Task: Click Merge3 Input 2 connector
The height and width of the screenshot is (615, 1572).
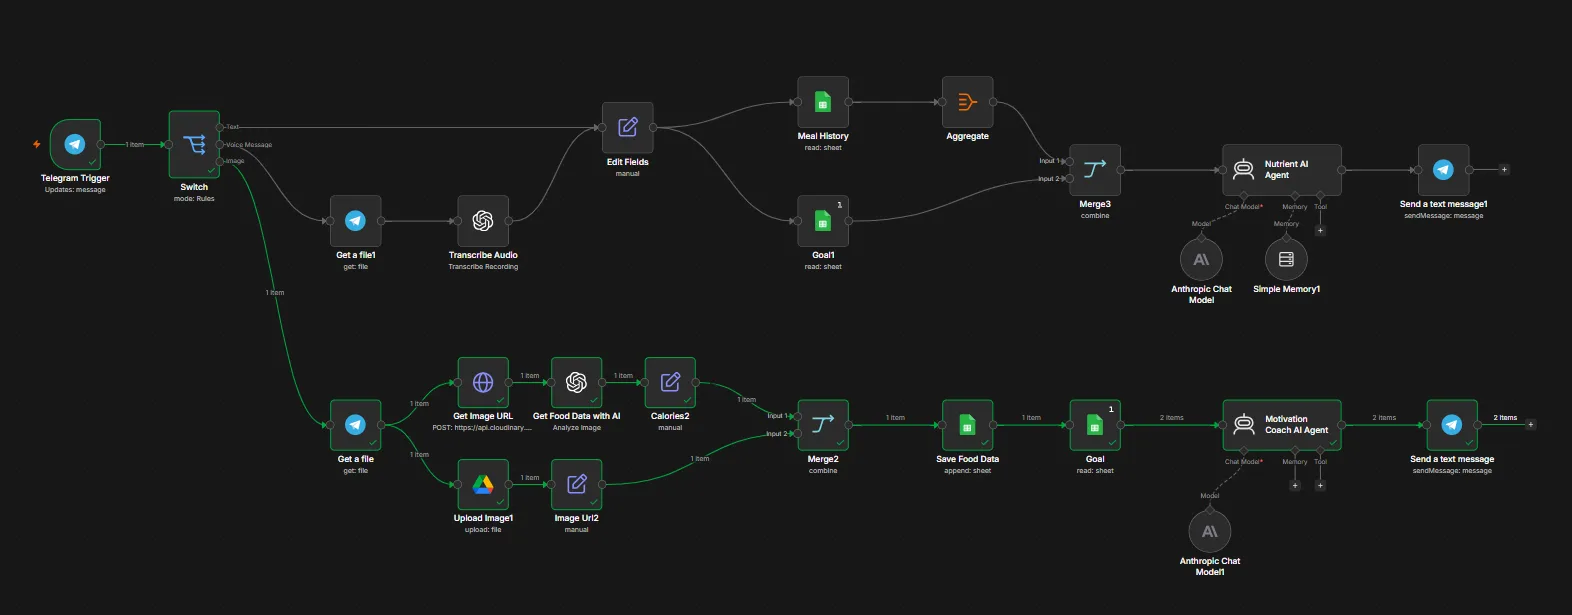Action: coord(1069,179)
